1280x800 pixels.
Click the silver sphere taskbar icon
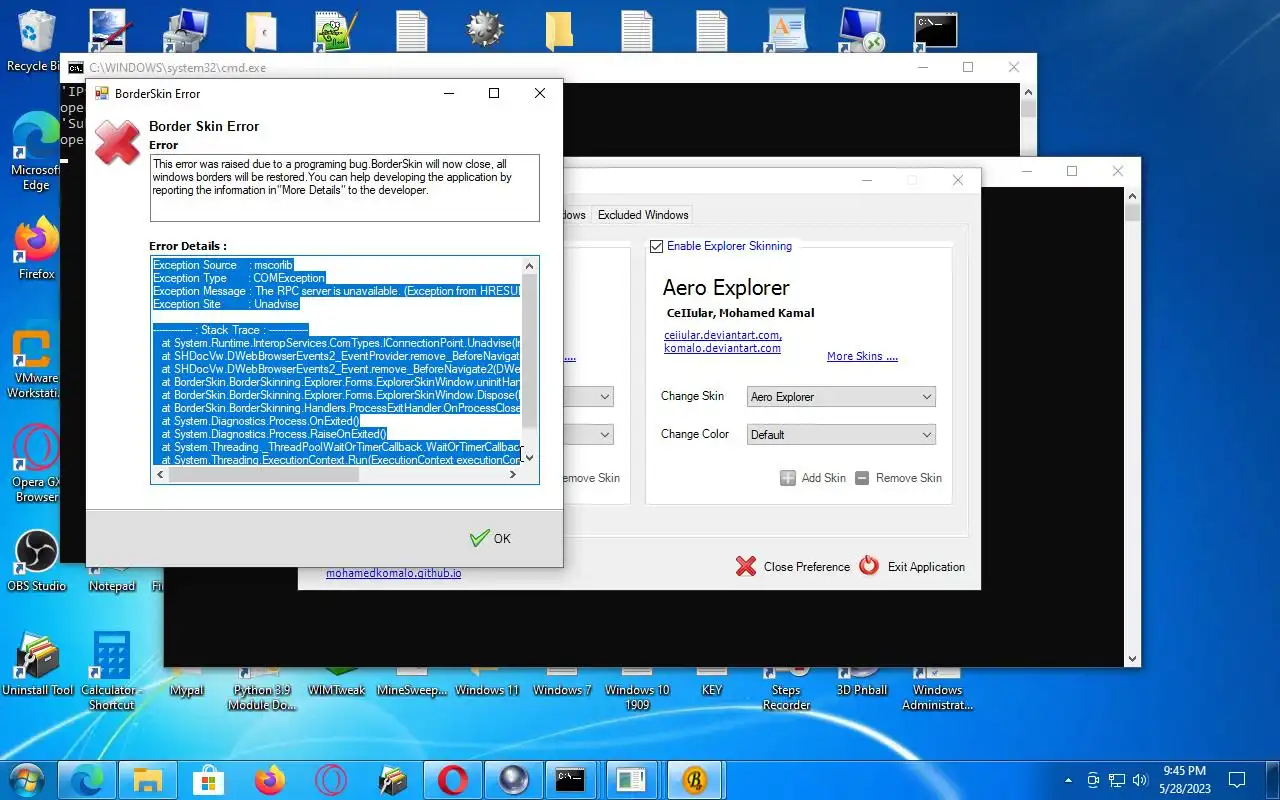[x=513, y=779]
